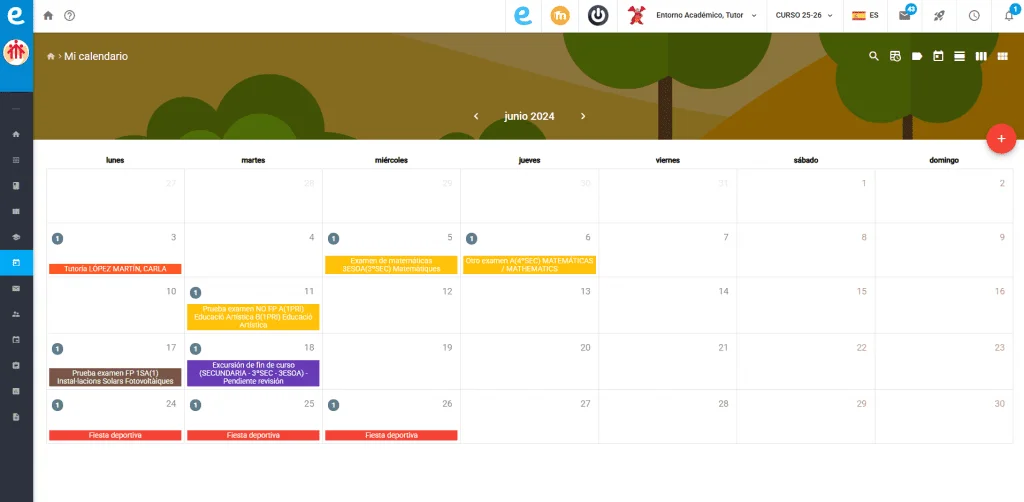
Task: Click the help question mark icon
Action: click(x=69, y=16)
